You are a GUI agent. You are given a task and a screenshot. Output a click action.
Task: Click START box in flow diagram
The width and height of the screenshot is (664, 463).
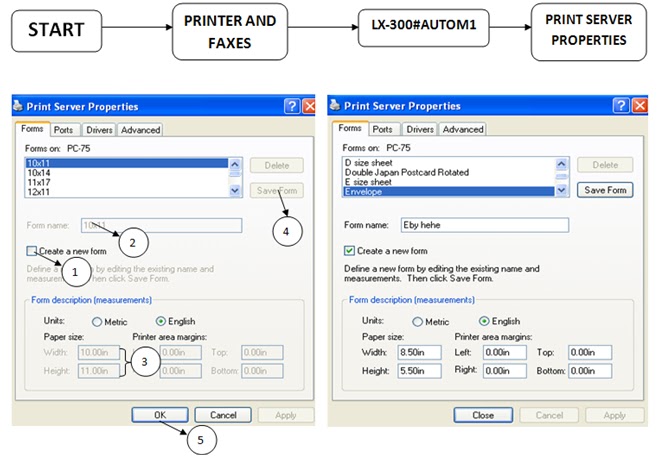point(56,30)
